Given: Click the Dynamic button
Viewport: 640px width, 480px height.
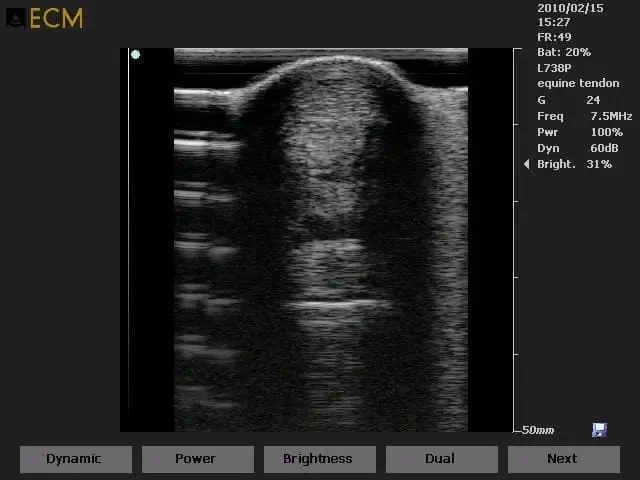Looking at the screenshot, I should [x=76, y=459].
